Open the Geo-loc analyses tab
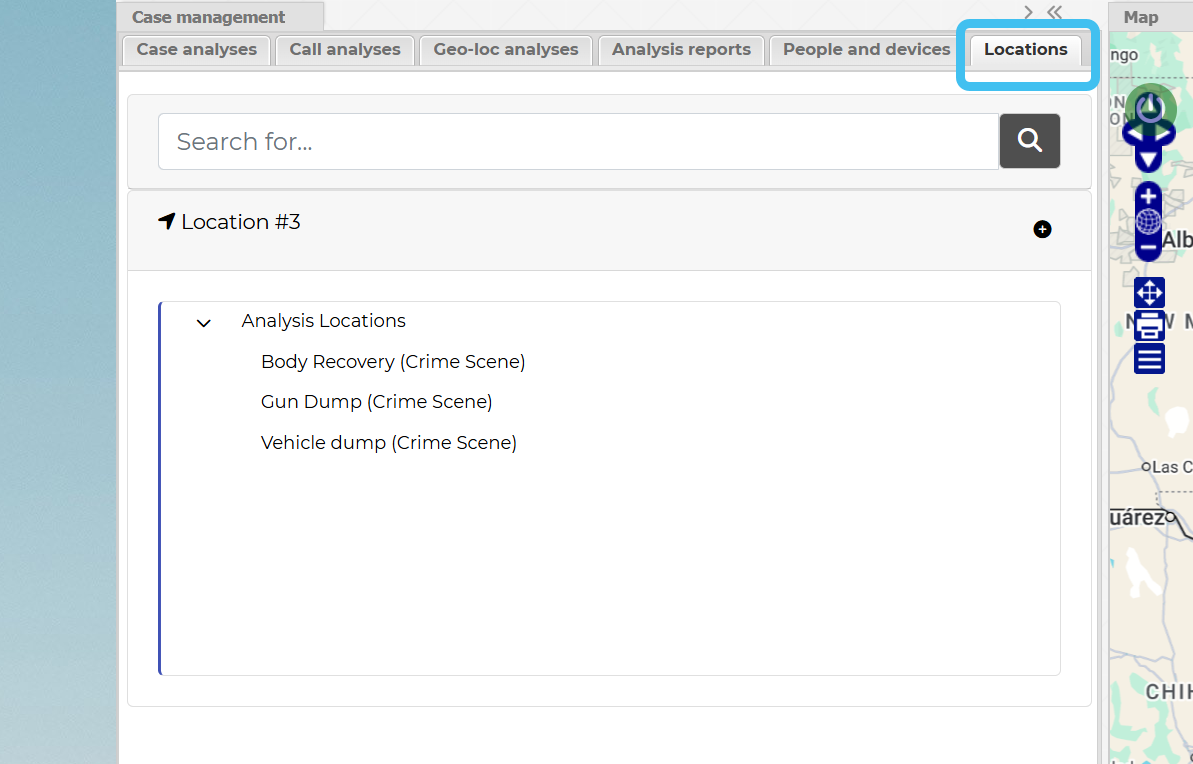The image size is (1193, 764). [x=505, y=50]
